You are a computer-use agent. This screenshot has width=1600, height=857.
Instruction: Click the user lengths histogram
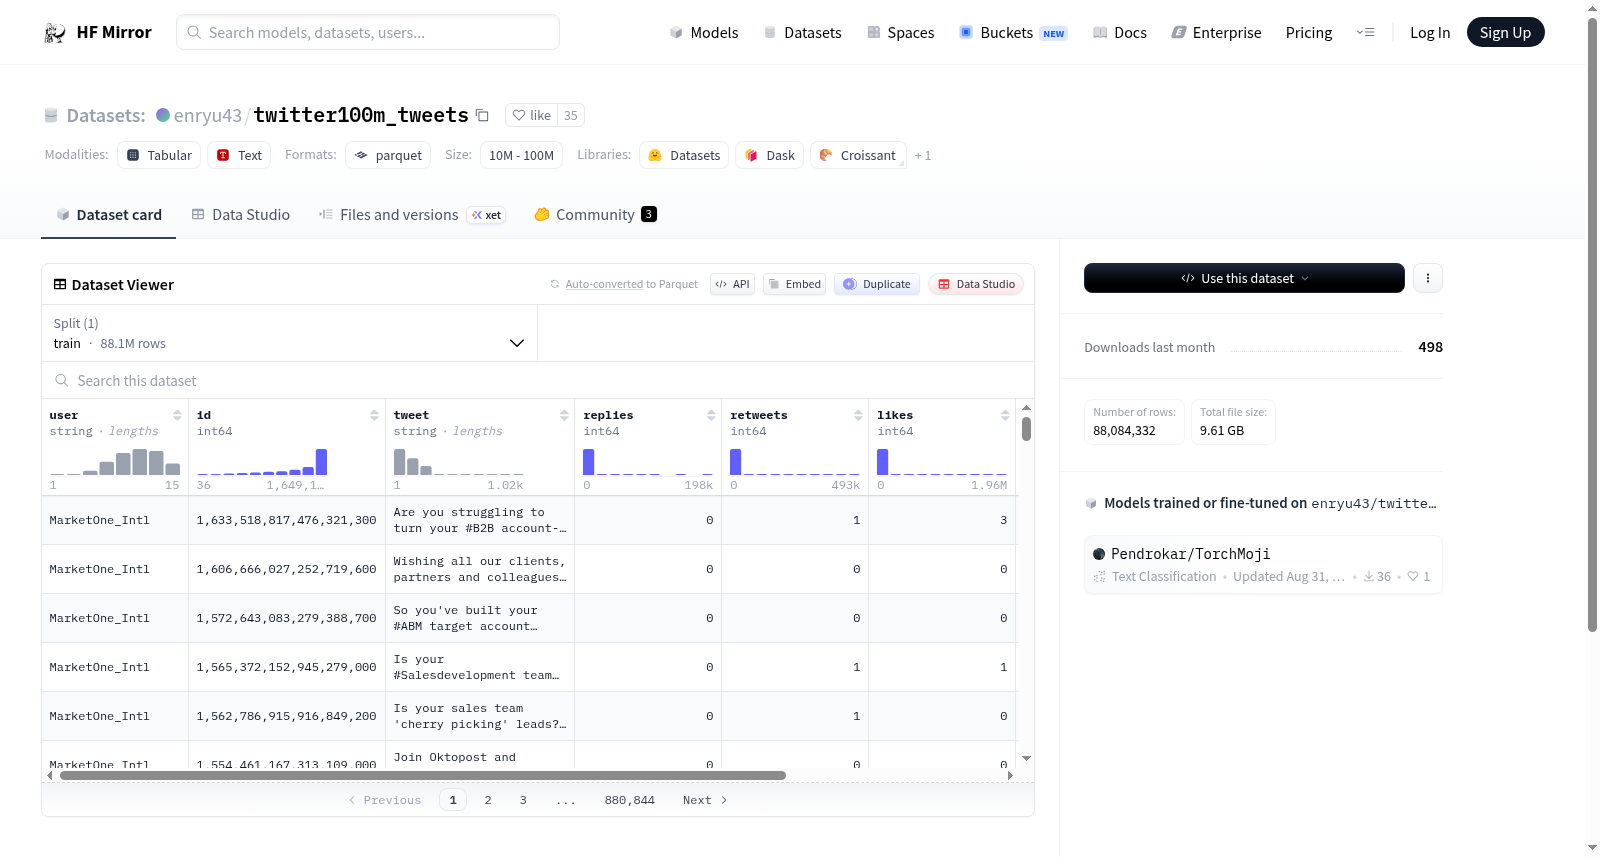tap(115, 461)
